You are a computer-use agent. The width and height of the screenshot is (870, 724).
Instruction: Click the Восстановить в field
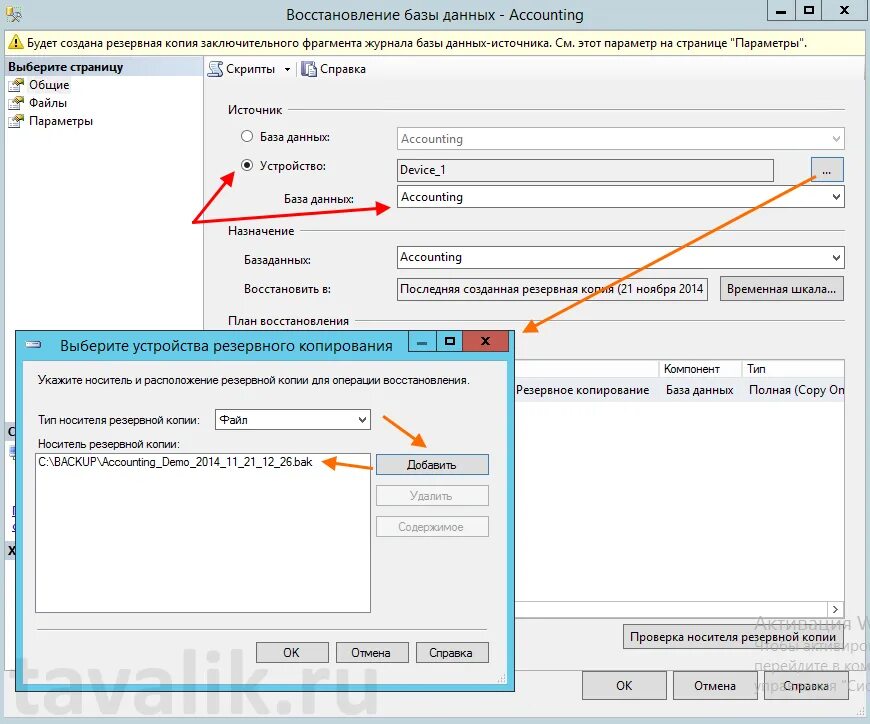(x=552, y=289)
